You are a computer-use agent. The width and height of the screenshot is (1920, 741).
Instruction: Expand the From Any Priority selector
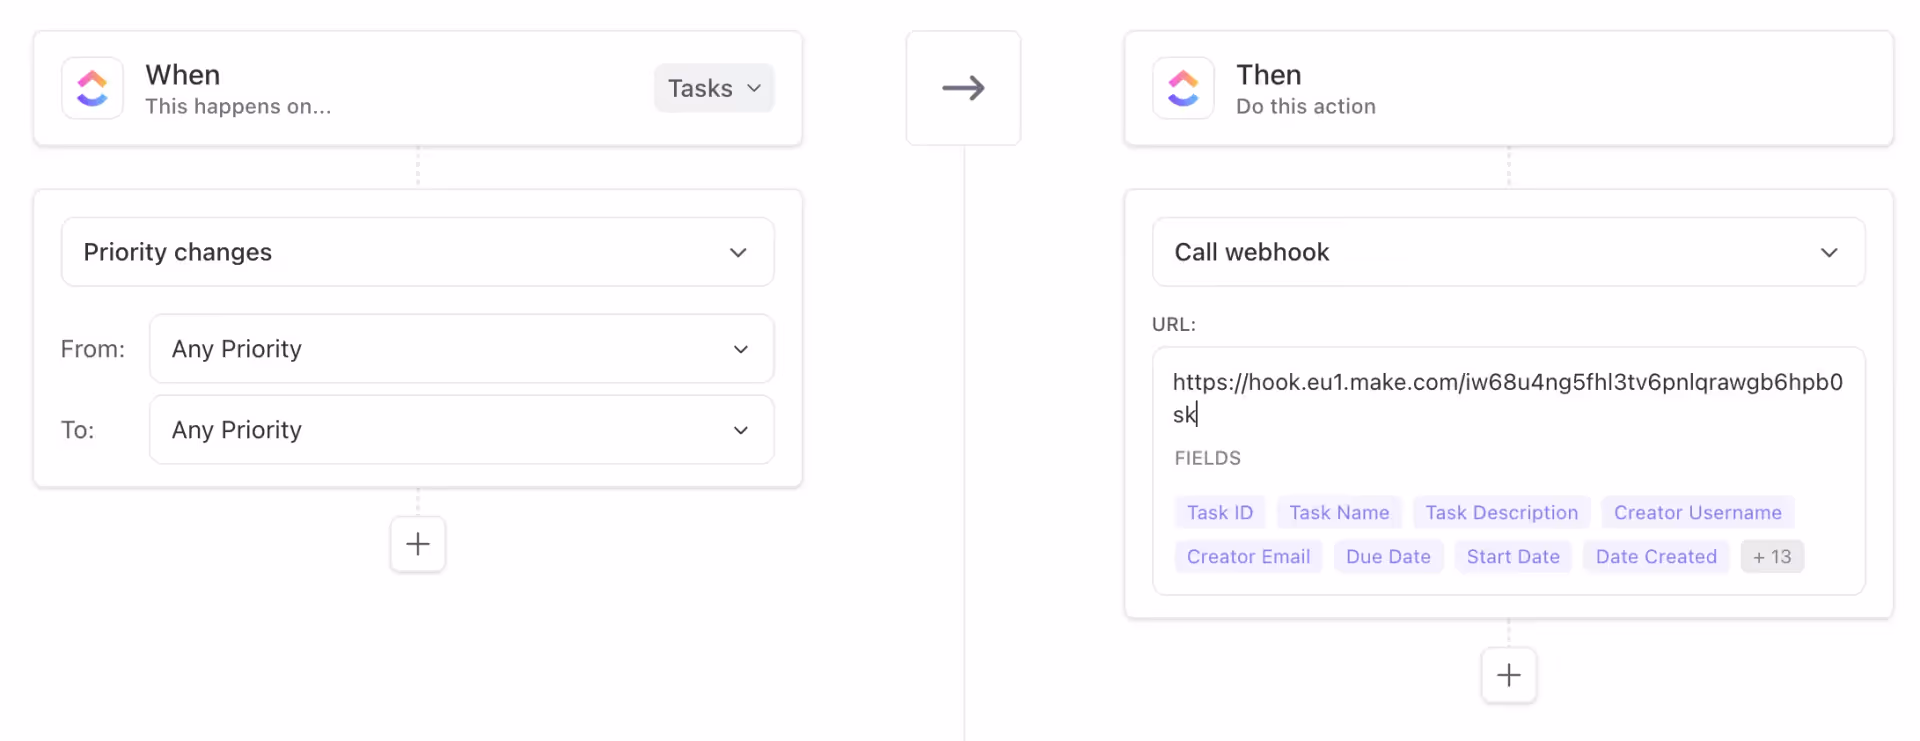pos(461,348)
